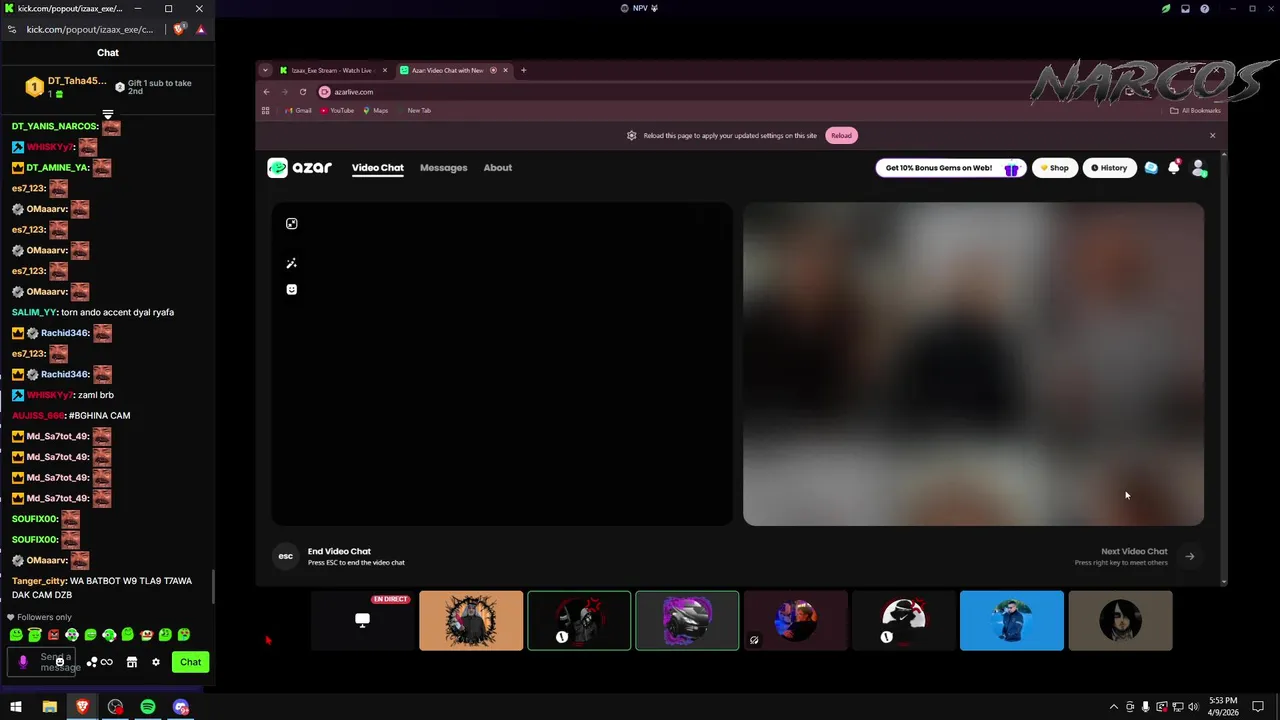The height and width of the screenshot is (720, 1280).
Task: Click volume icon in system tray
Action: pyautogui.click(x=1193, y=707)
